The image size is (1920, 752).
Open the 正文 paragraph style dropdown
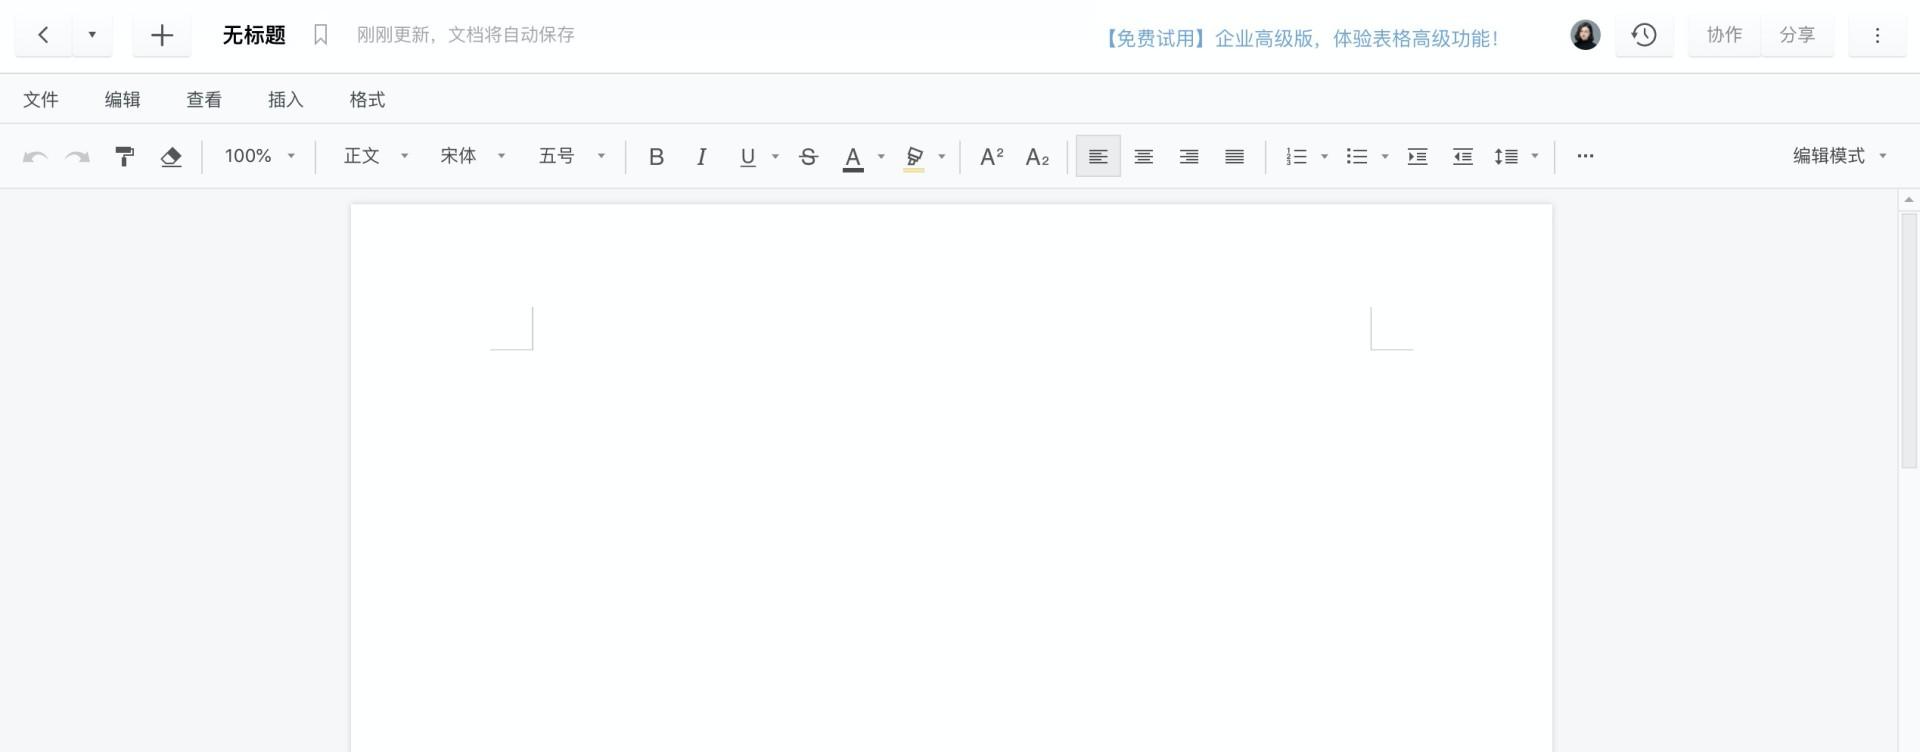coord(376,156)
